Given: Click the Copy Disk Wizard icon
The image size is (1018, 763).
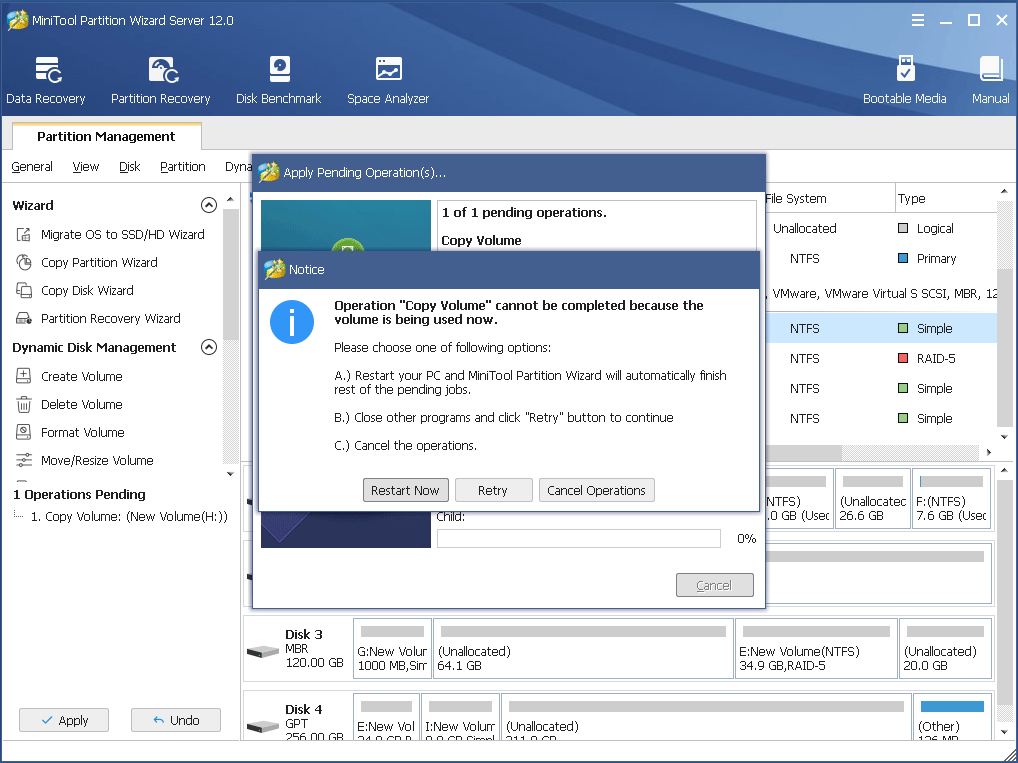Looking at the screenshot, I should [x=24, y=290].
